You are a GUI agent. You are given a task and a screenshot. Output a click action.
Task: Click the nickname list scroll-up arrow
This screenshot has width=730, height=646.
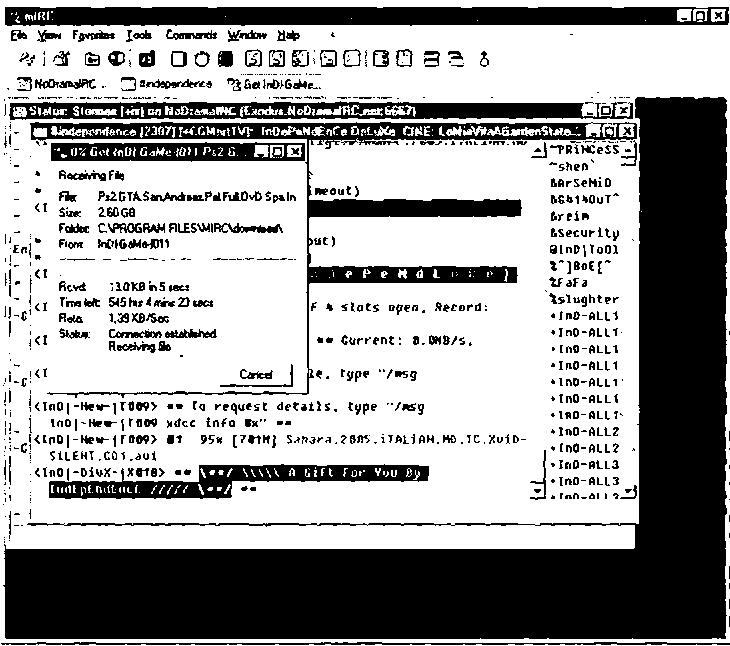coord(629,150)
